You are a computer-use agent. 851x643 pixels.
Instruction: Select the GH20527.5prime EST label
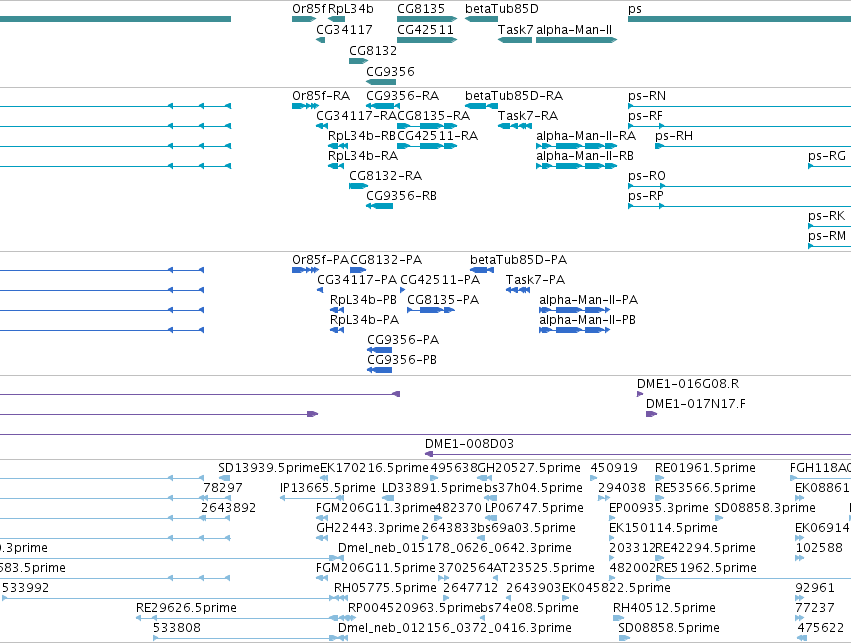[529, 468]
